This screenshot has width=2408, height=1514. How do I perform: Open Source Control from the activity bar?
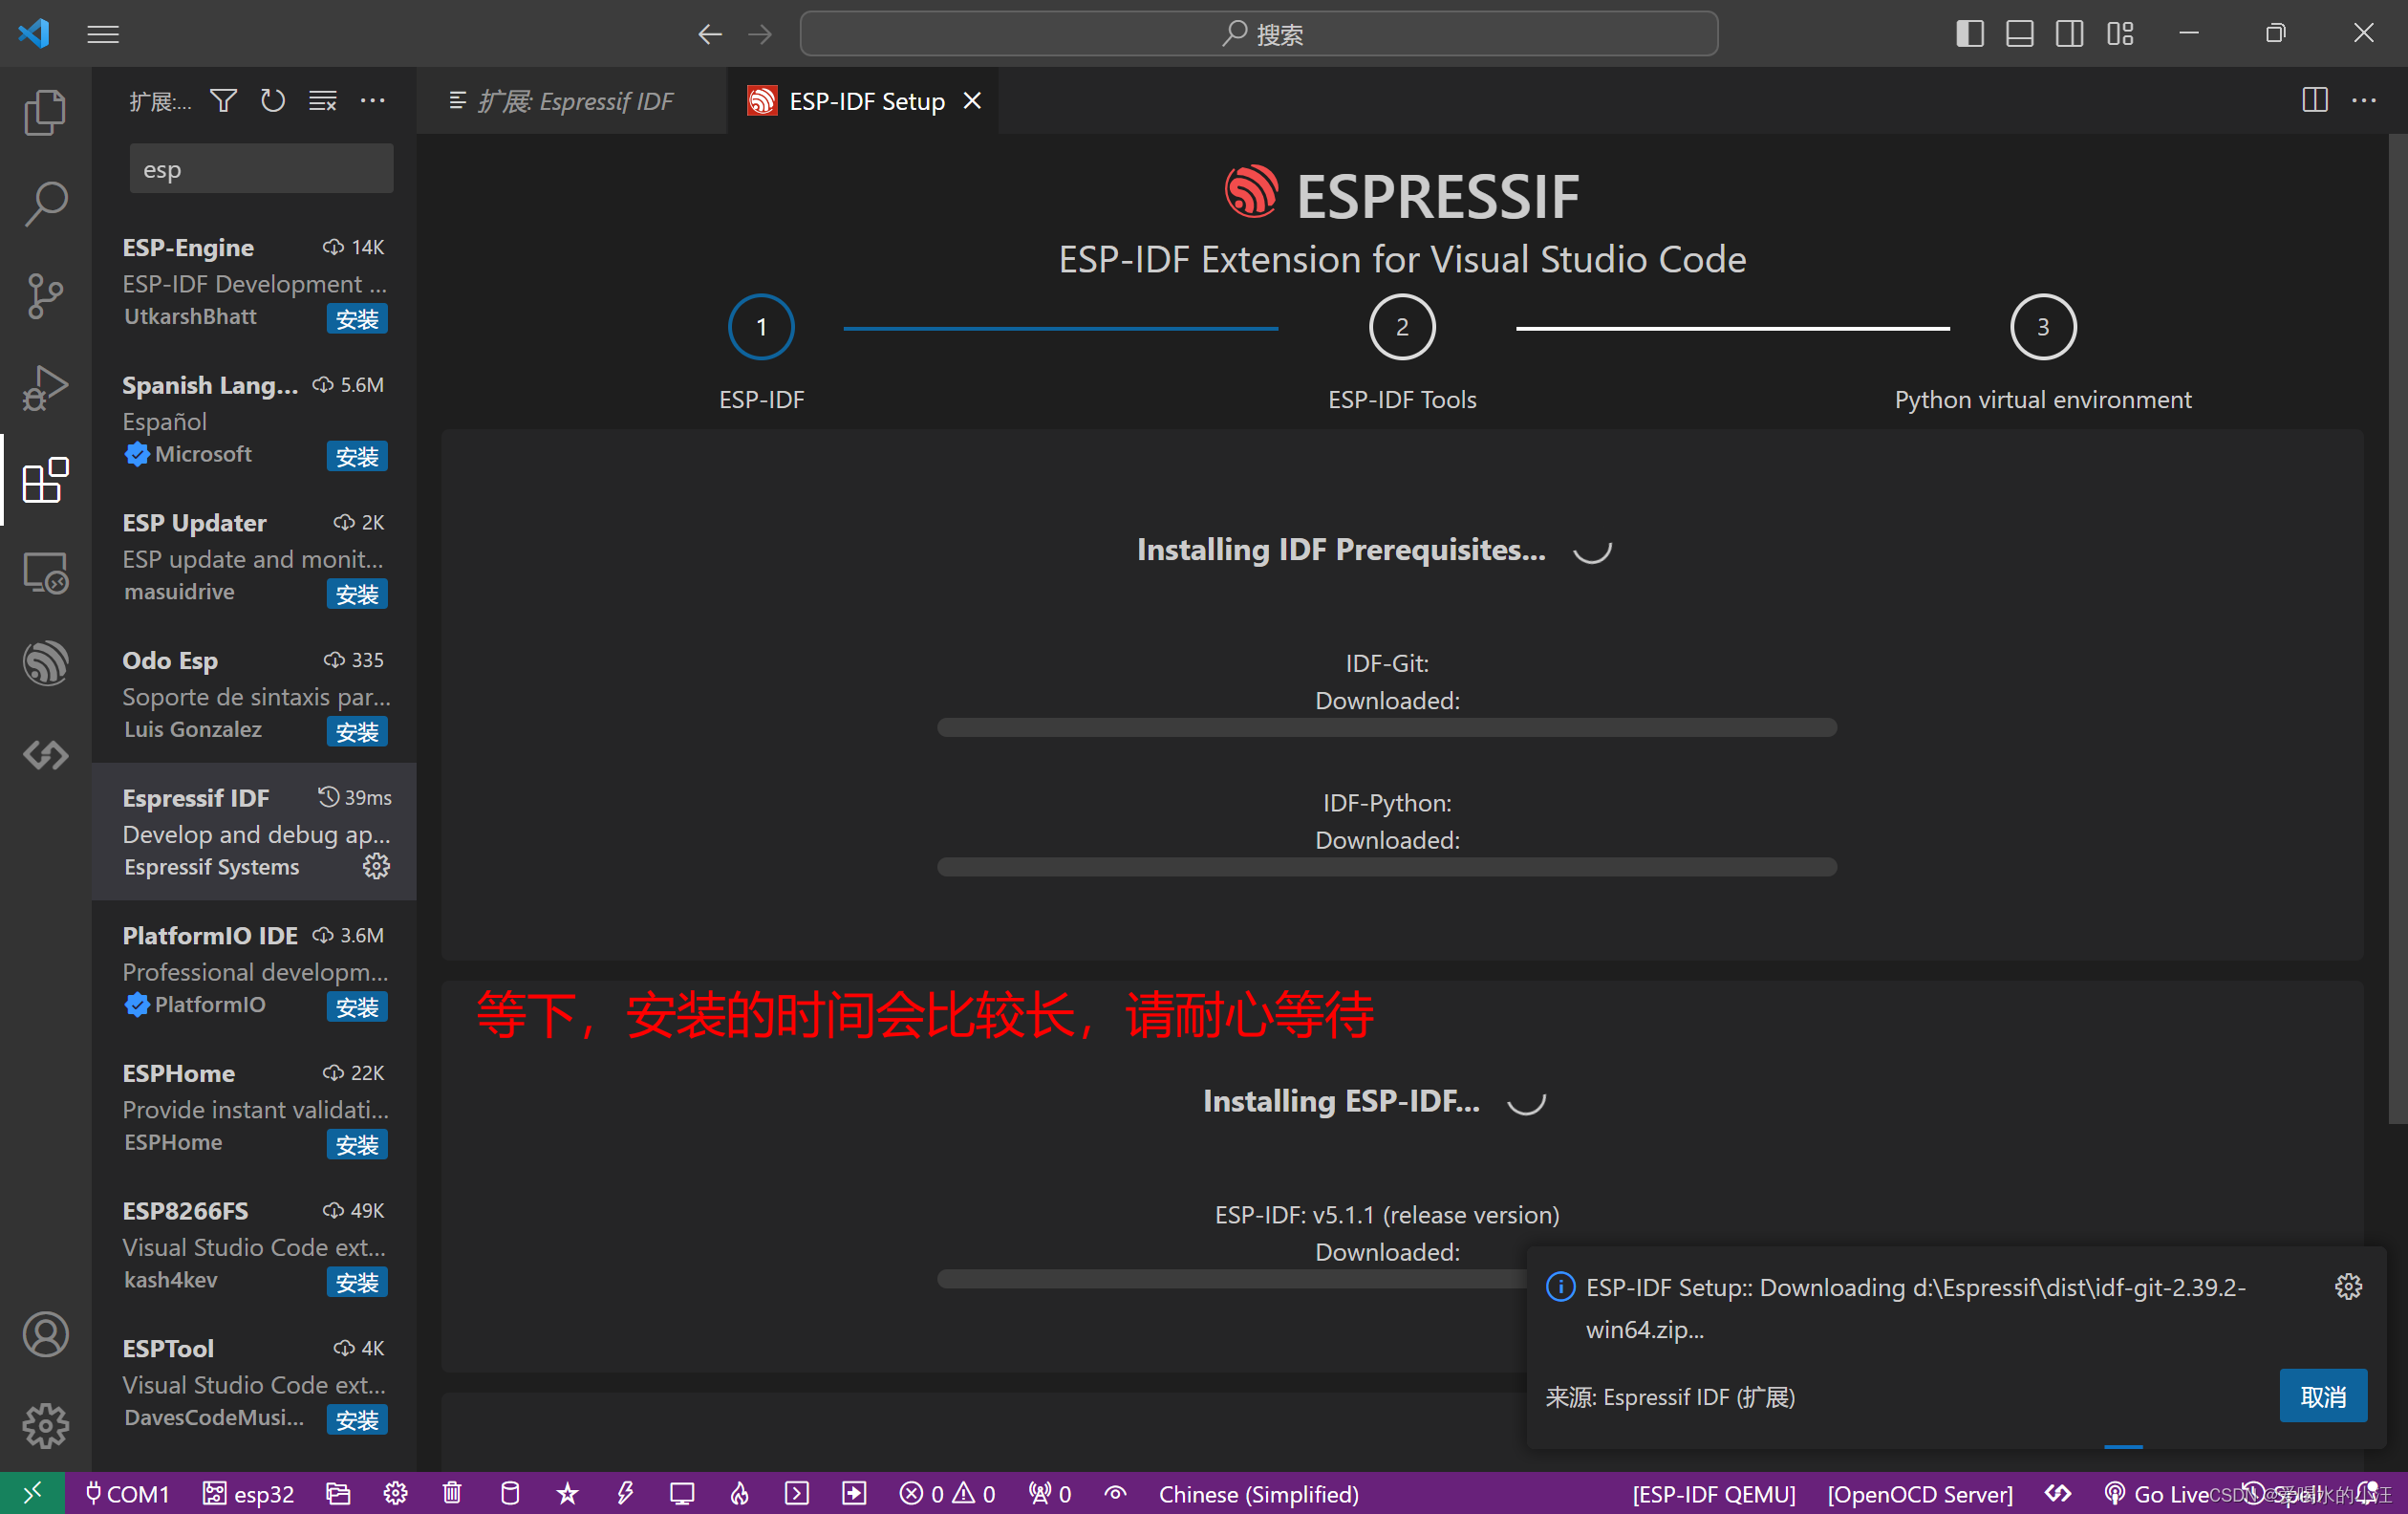[x=45, y=296]
